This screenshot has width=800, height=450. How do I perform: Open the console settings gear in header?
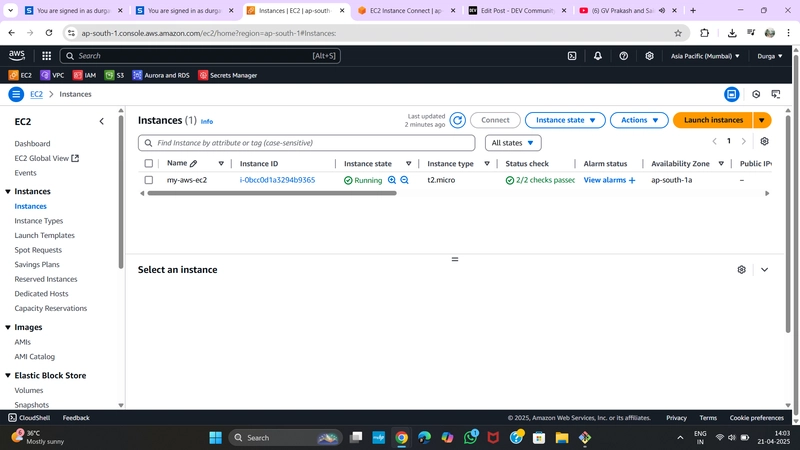pyautogui.click(x=649, y=56)
